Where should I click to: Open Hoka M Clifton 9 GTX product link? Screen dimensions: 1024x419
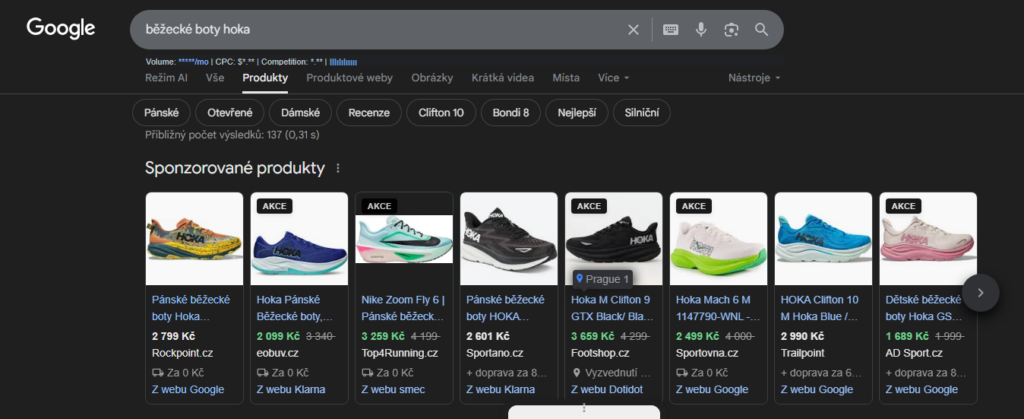click(x=610, y=306)
